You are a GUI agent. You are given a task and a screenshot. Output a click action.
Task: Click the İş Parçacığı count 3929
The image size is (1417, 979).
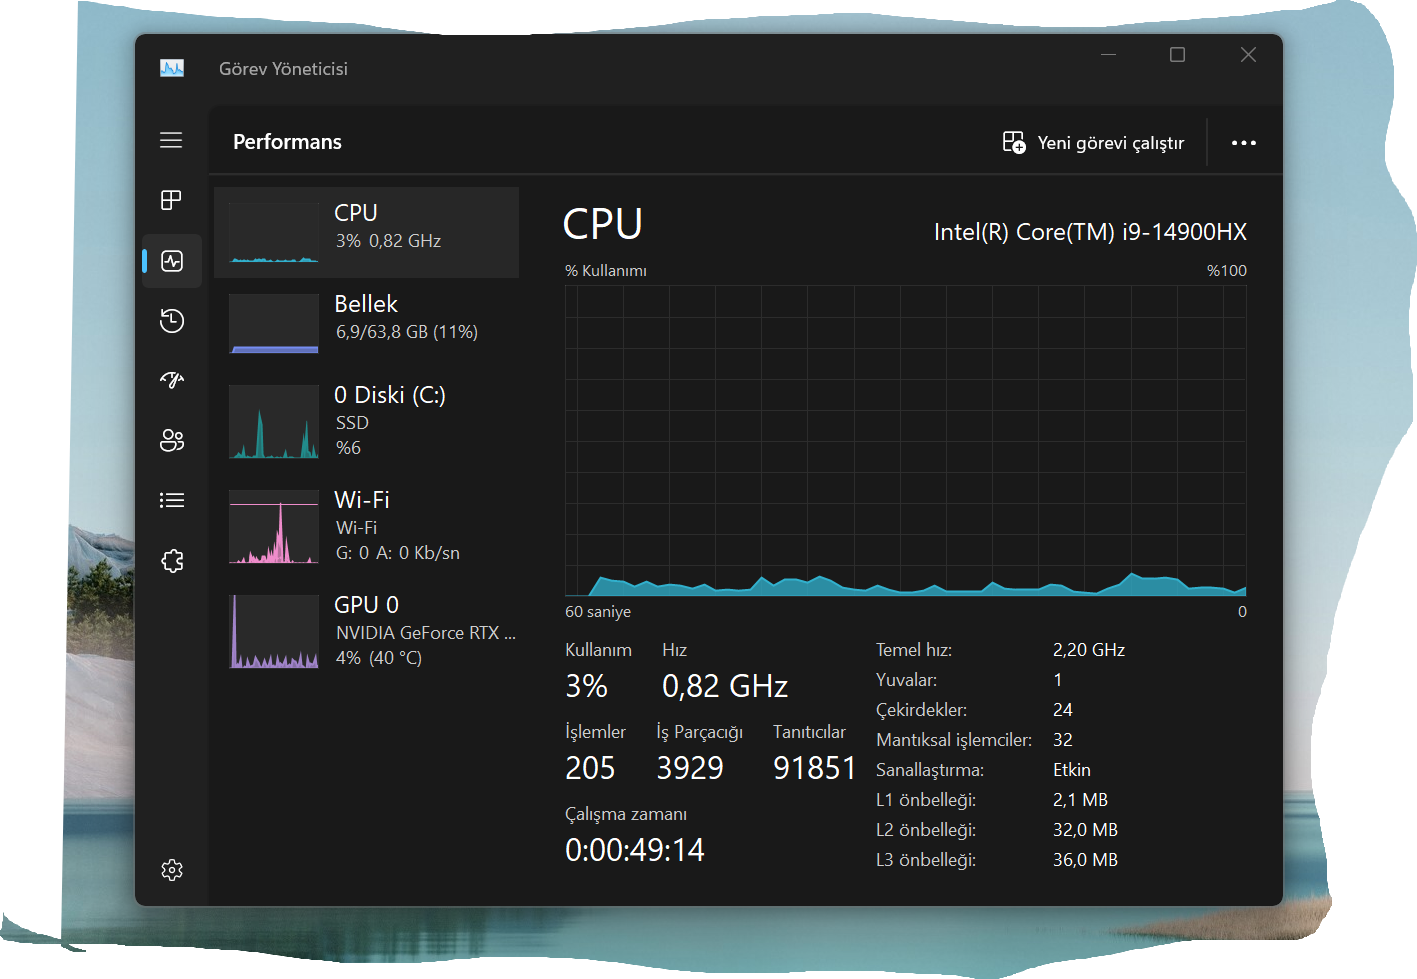pos(690,768)
